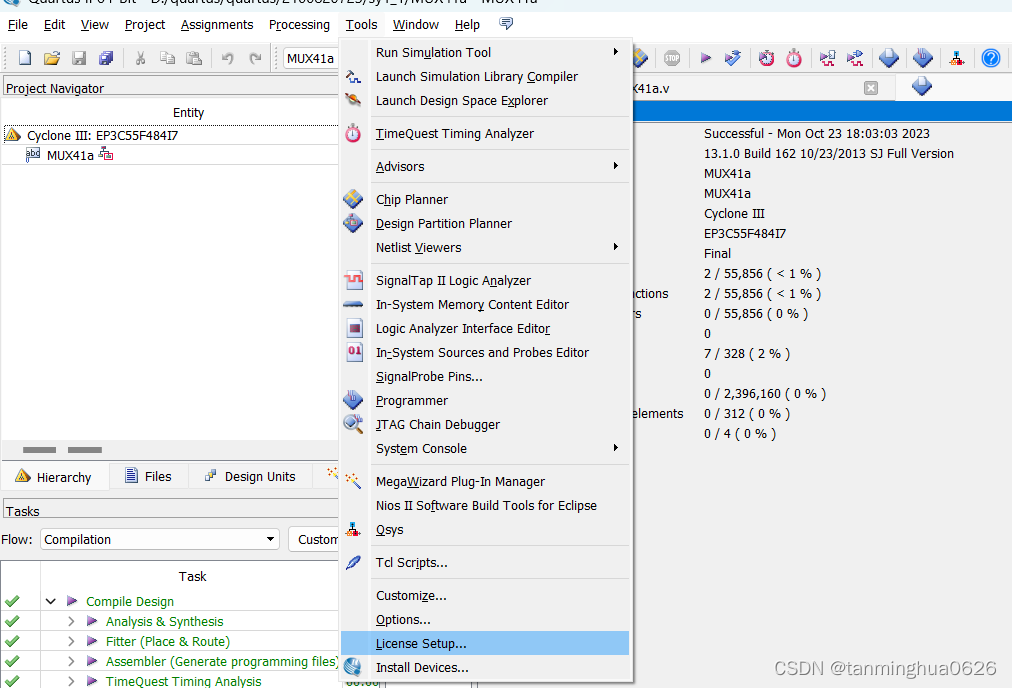Select License Setup menu entry
The height and width of the screenshot is (688, 1012).
[x=485, y=643]
